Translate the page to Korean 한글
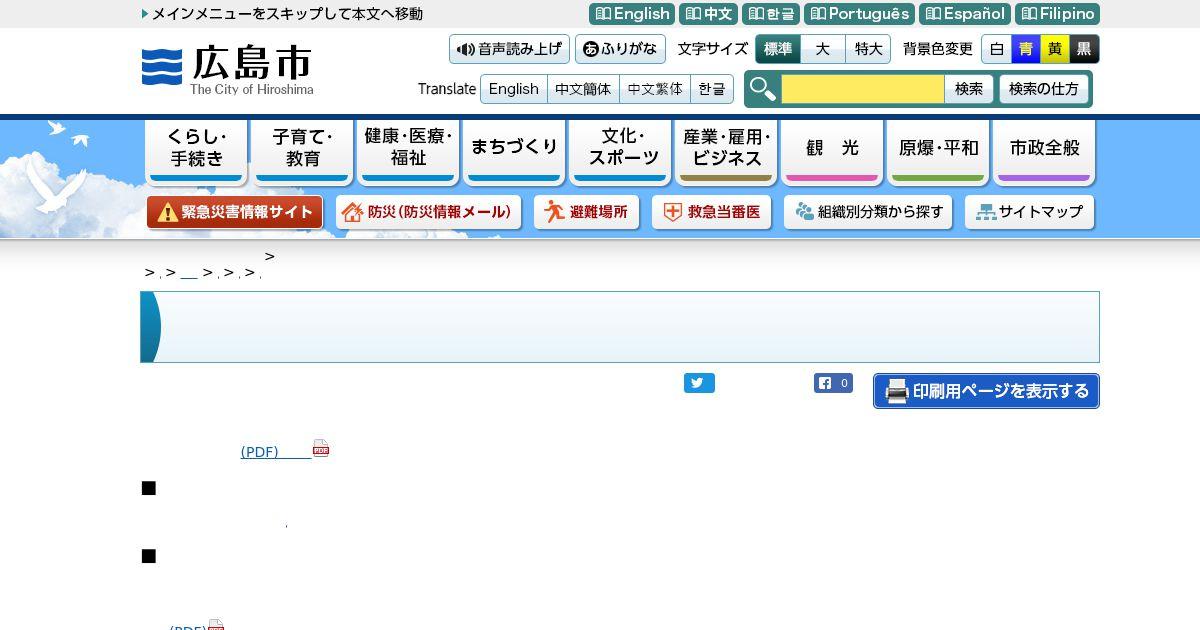 (712, 89)
